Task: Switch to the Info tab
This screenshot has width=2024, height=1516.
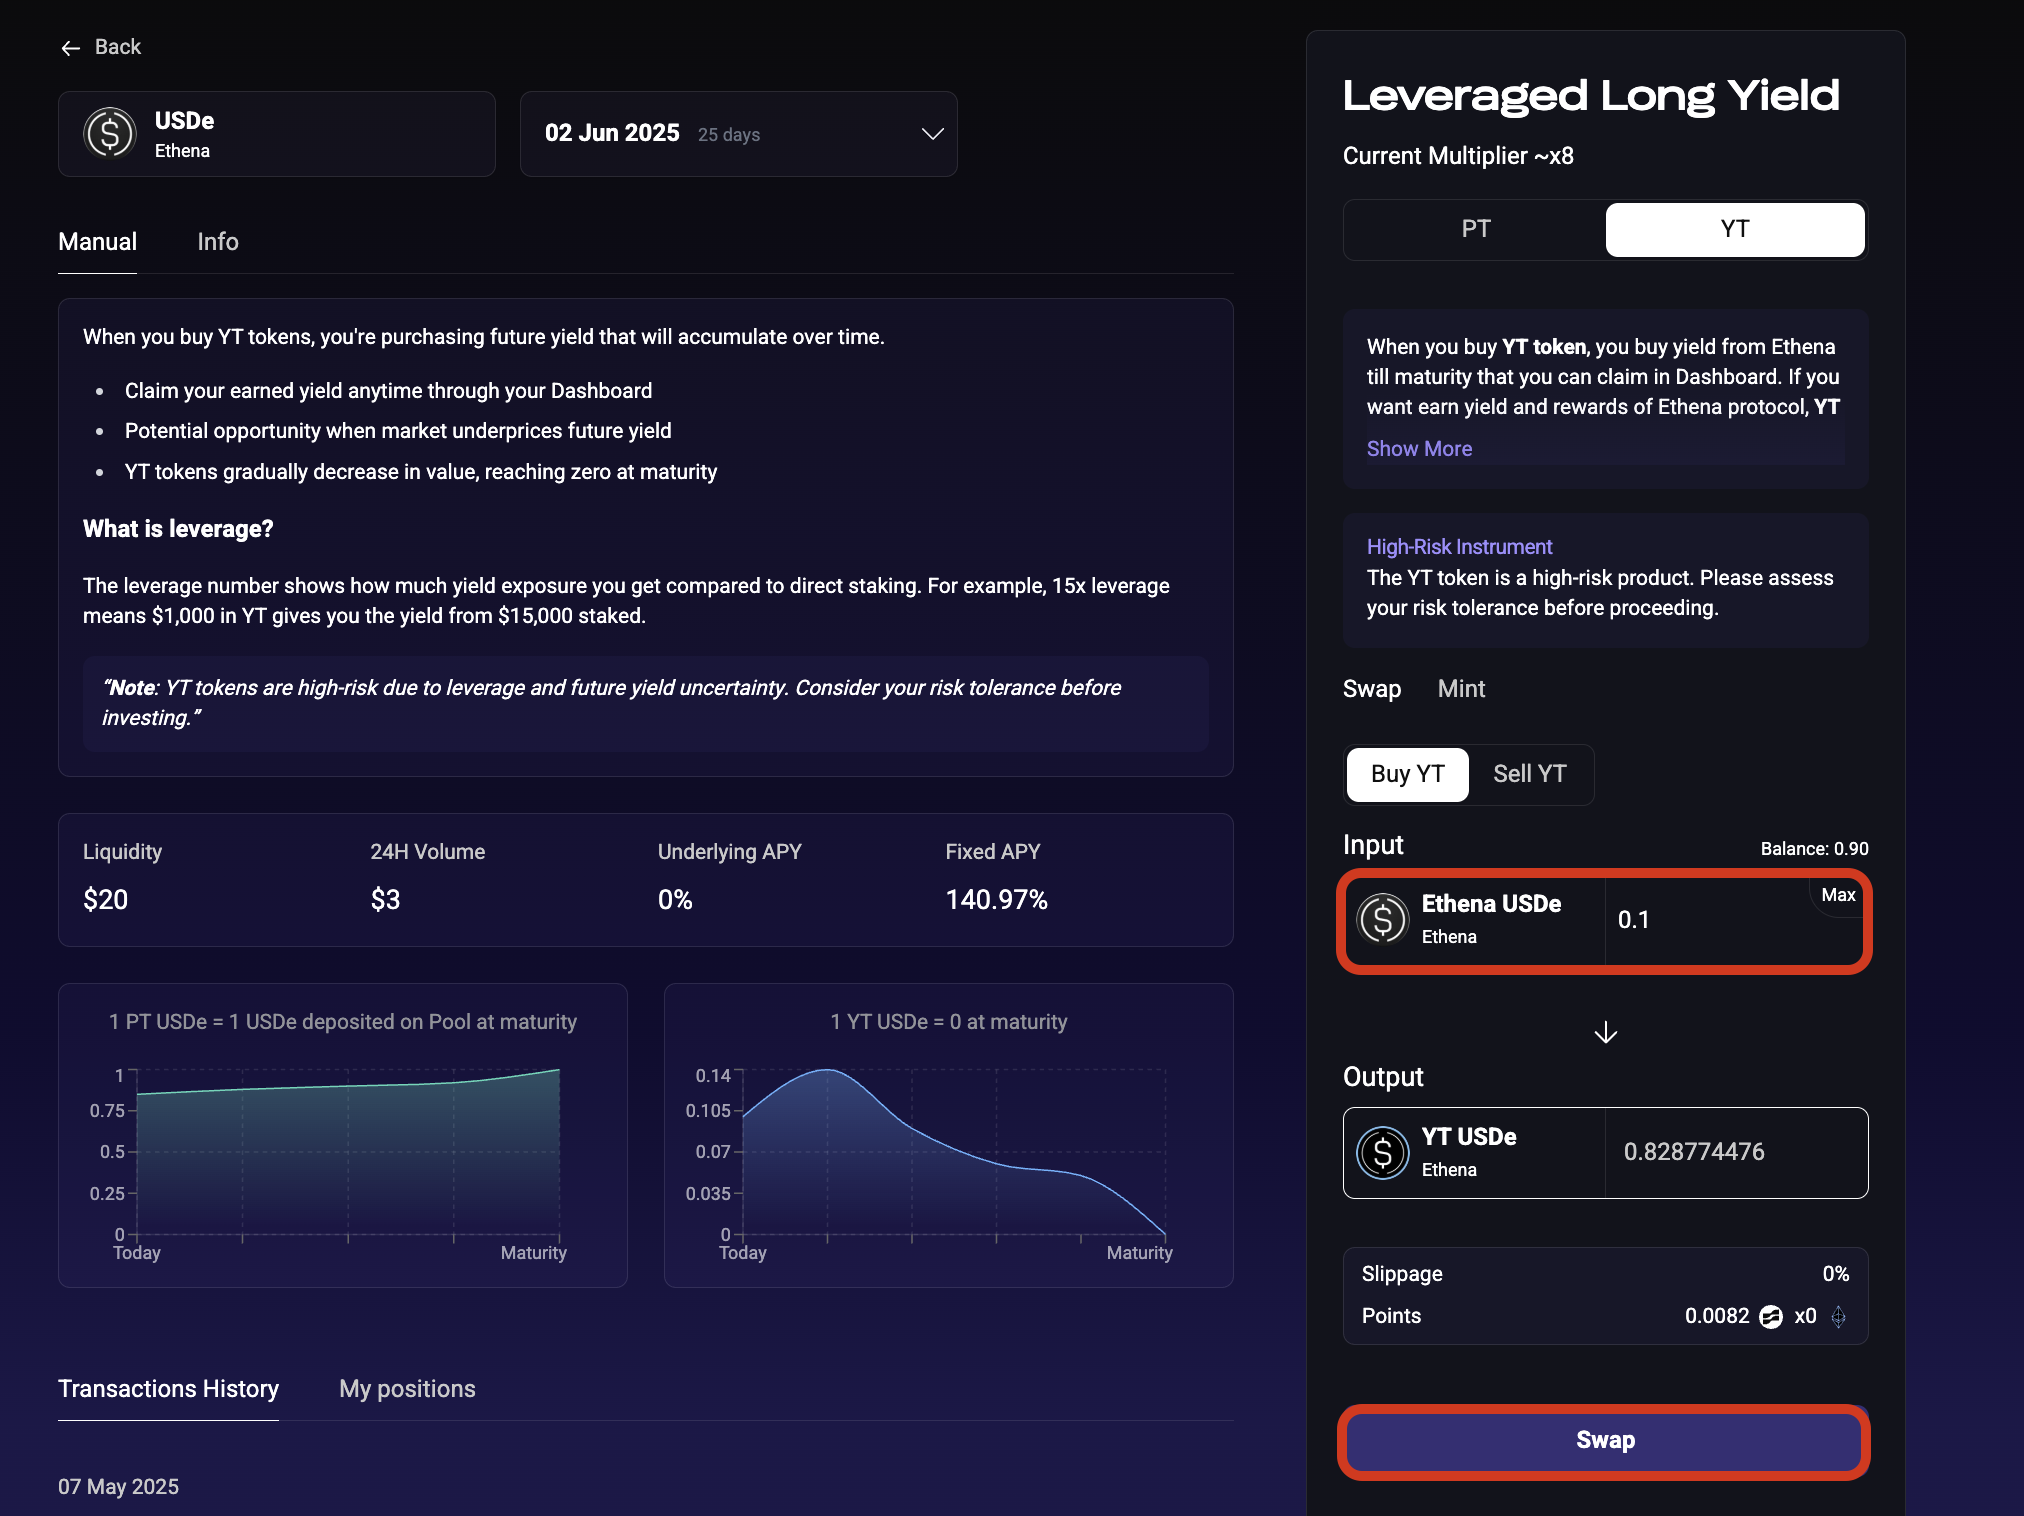Action: 218,242
